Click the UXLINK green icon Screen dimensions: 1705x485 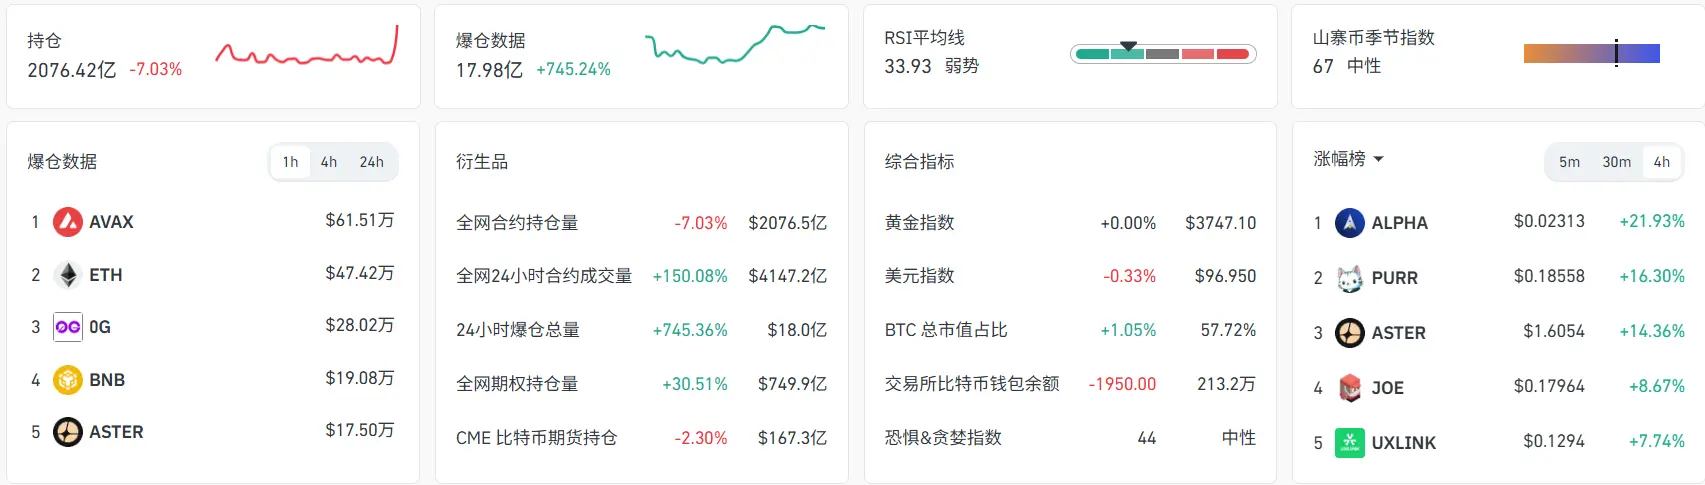(x=1350, y=443)
